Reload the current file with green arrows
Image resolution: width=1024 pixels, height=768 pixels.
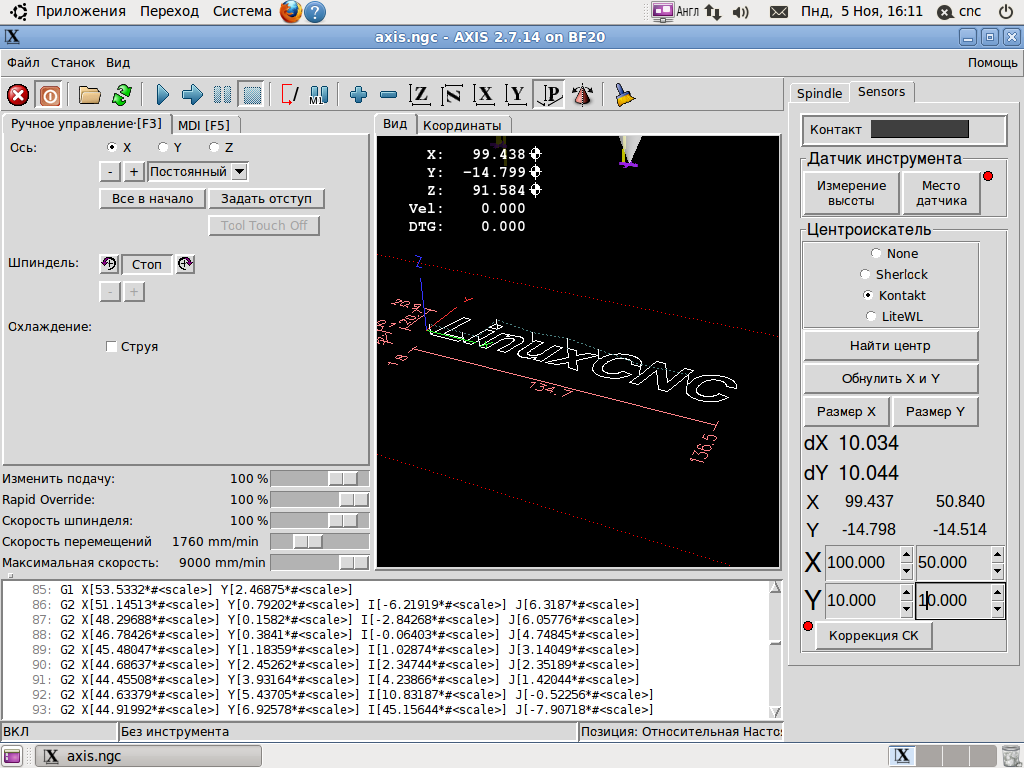[121, 95]
